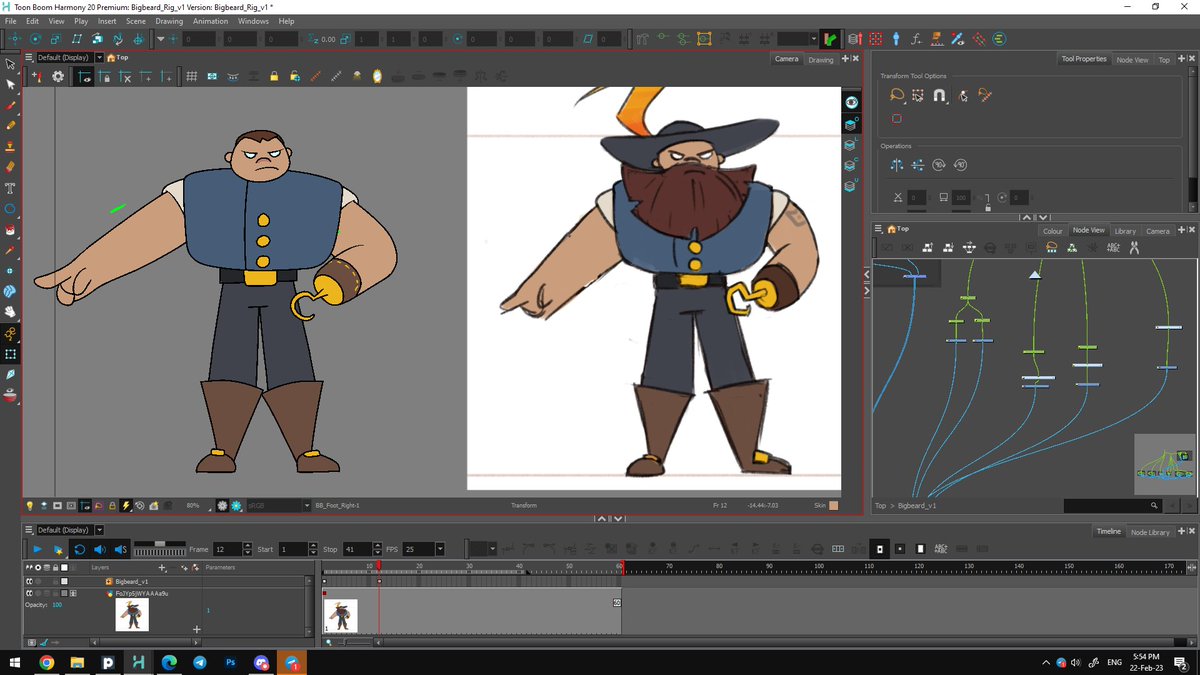This screenshot has height=675, width=1200.
Task: Click the Add Layer plus button
Action: 162,567
